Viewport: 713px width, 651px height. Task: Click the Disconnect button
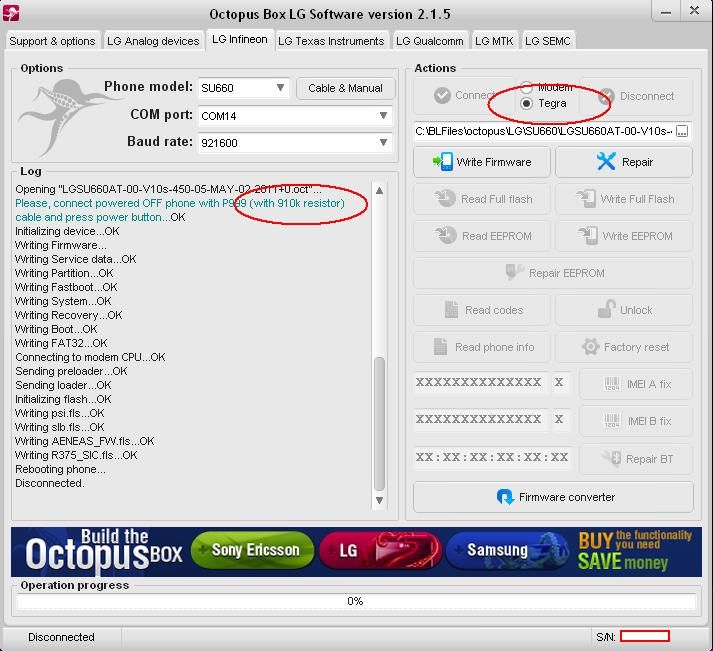(x=636, y=96)
